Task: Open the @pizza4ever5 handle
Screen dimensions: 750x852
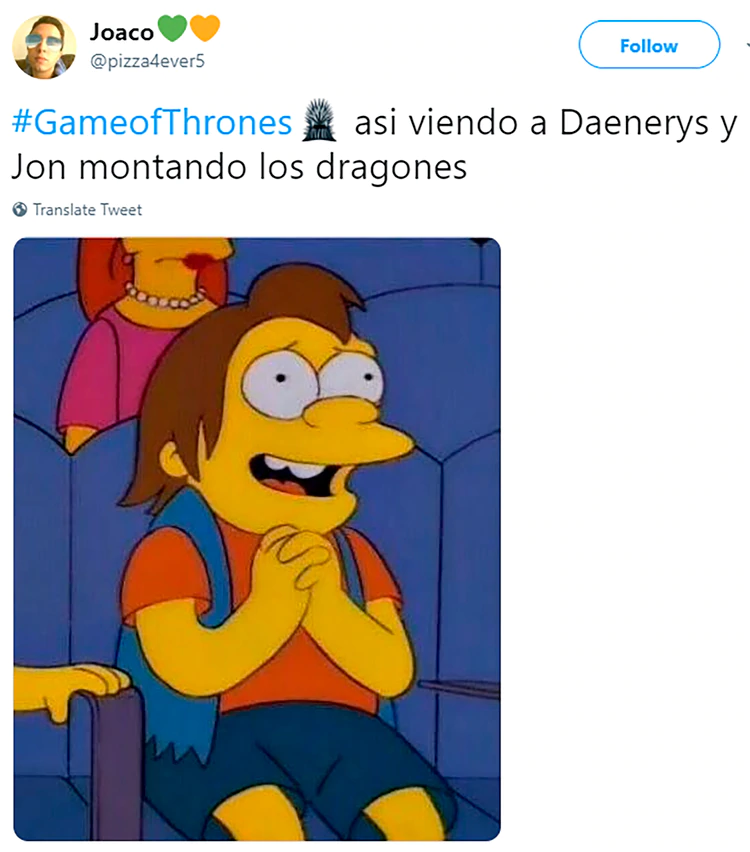Action: pyautogui.click(x=147, y=61)
